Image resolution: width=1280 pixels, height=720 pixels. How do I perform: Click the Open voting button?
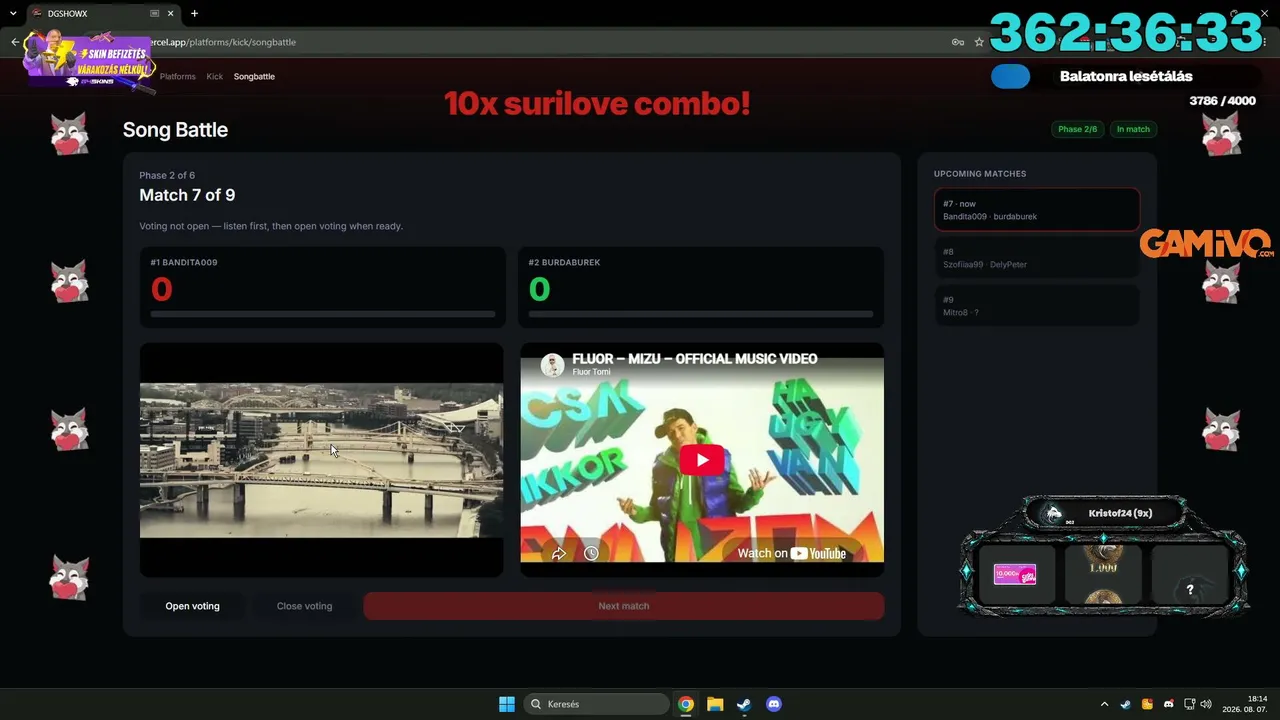pyautogui.click(x=192, y=606)
